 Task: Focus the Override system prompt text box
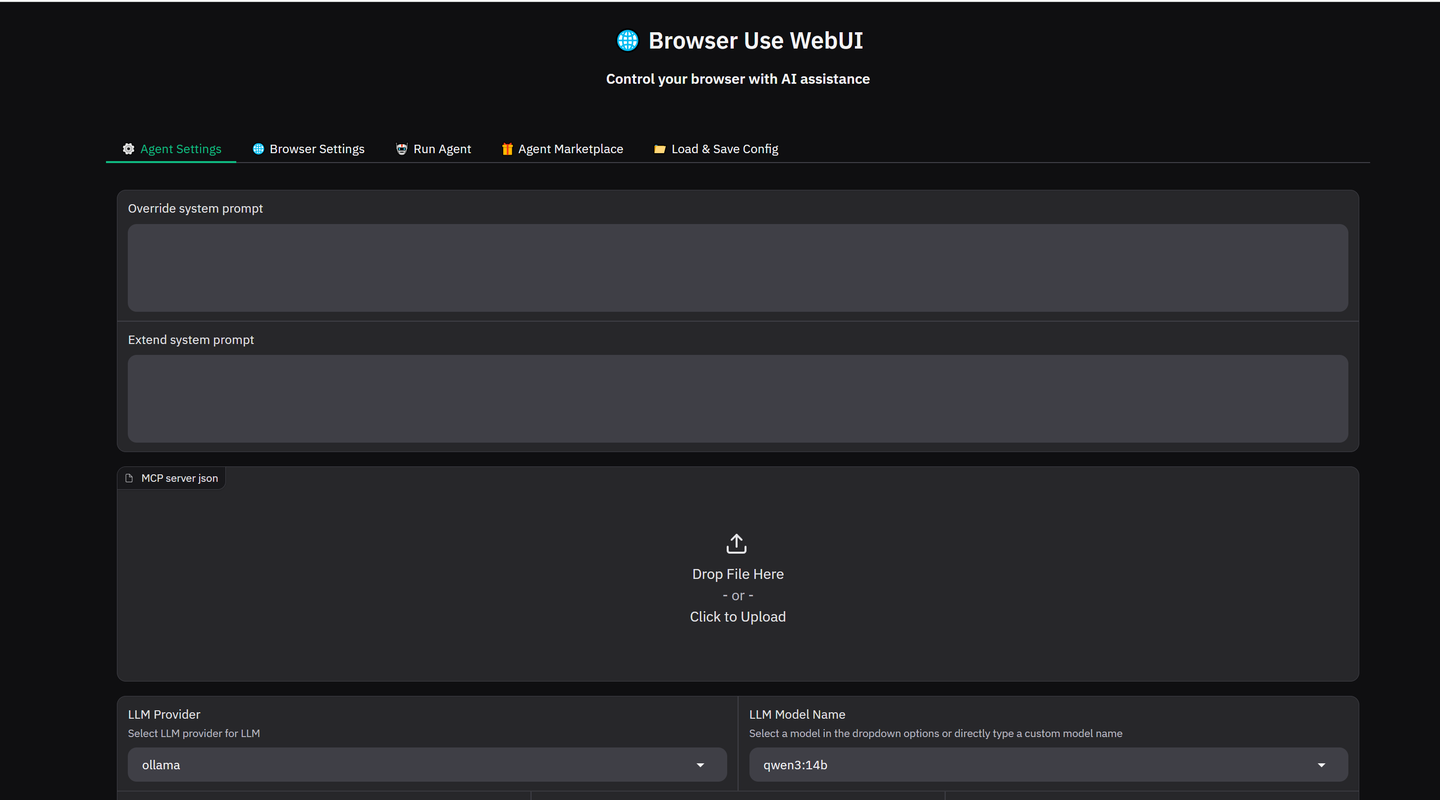coord(737,267)
